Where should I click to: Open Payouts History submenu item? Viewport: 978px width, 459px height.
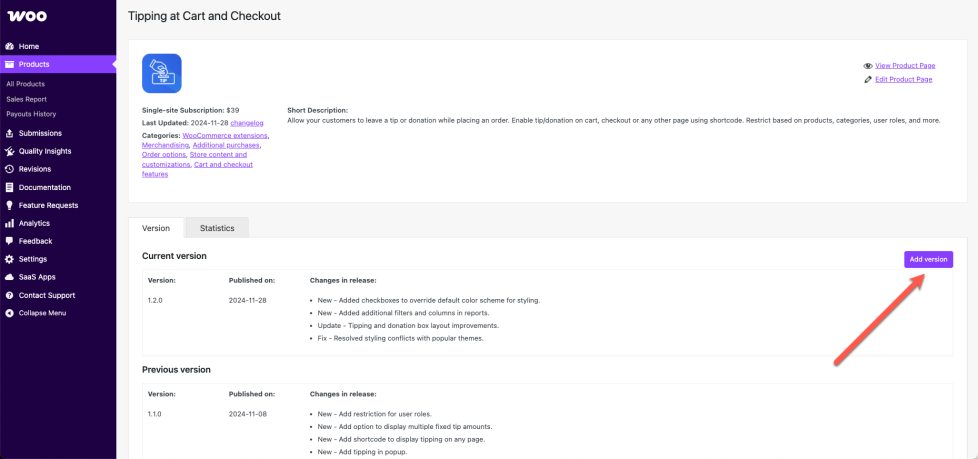click(x=31, y=114)
